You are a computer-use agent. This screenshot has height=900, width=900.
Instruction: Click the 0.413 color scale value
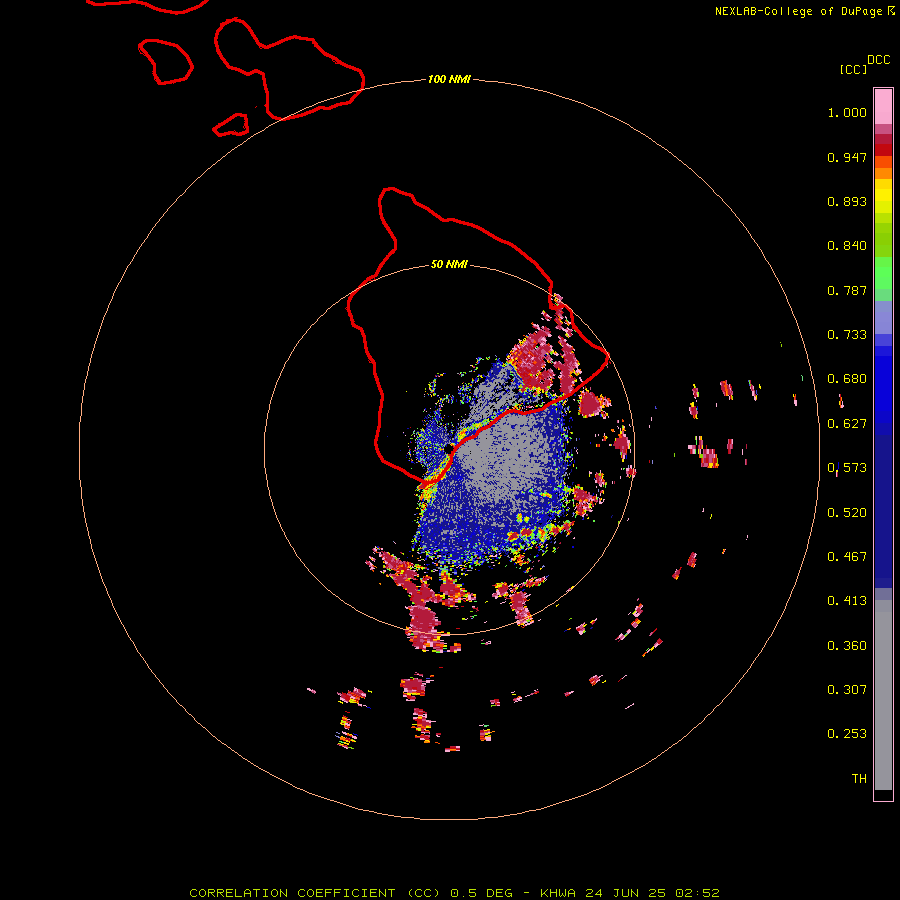[x=847, y=601]
